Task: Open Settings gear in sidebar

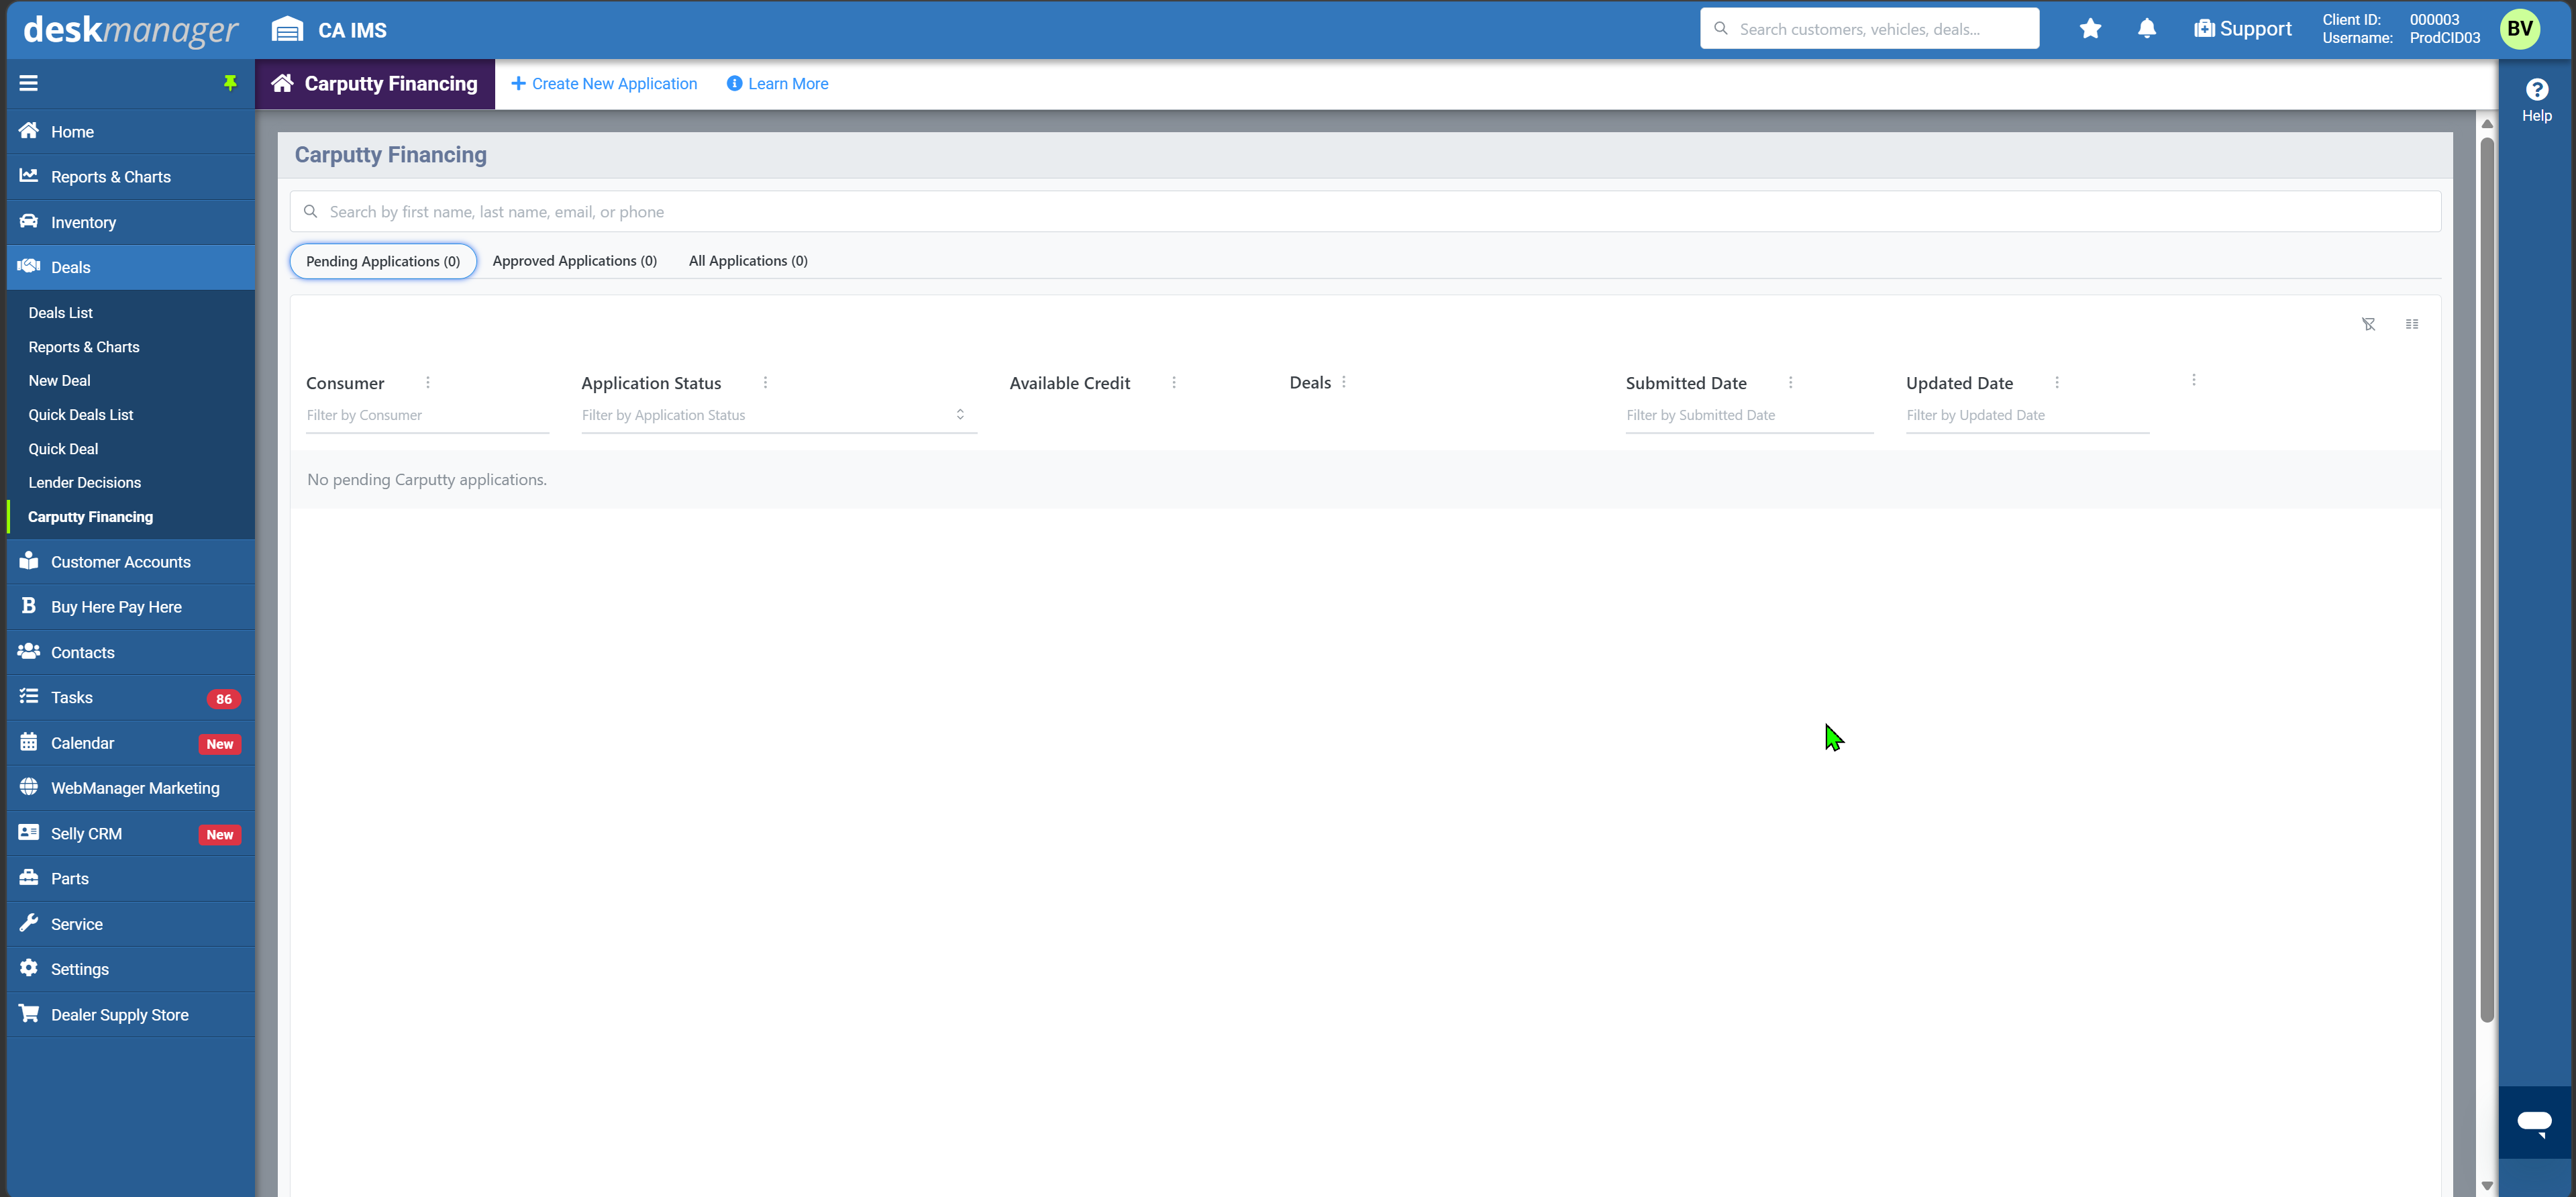Action: tap(131, 969)
